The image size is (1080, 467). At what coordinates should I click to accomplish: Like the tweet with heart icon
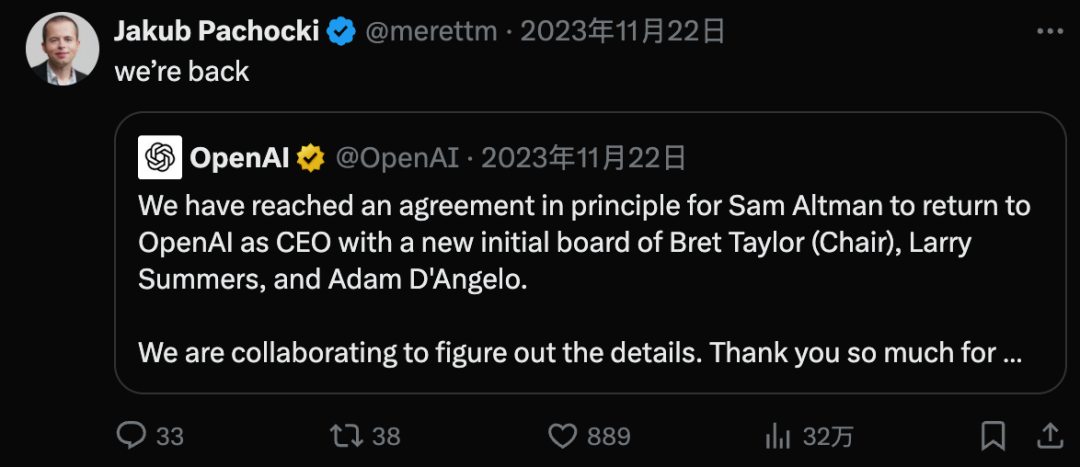tap(565, 436)
